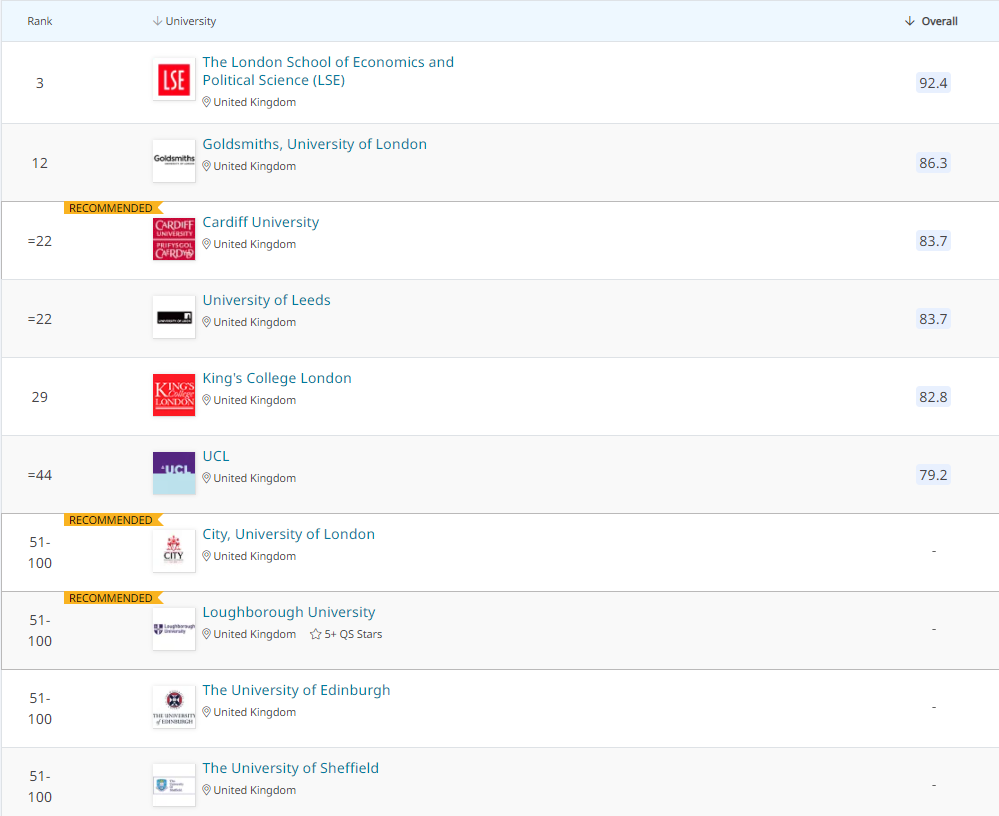Click the location pin under Cardiff University
999x816 pixels.
point(206,244)
